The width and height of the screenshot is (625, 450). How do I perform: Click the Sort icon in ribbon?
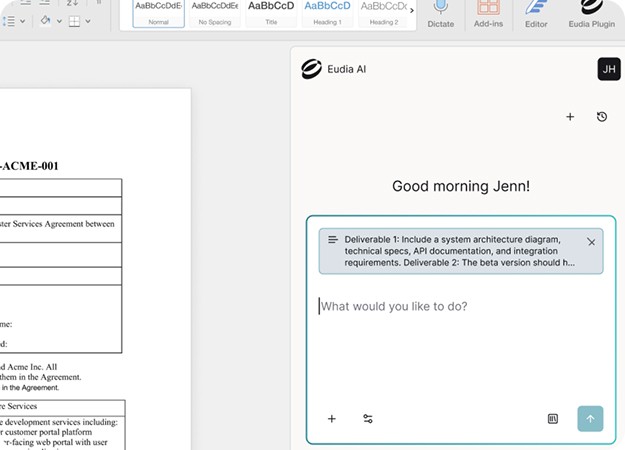pyautogui.click(x=72, y=3)
